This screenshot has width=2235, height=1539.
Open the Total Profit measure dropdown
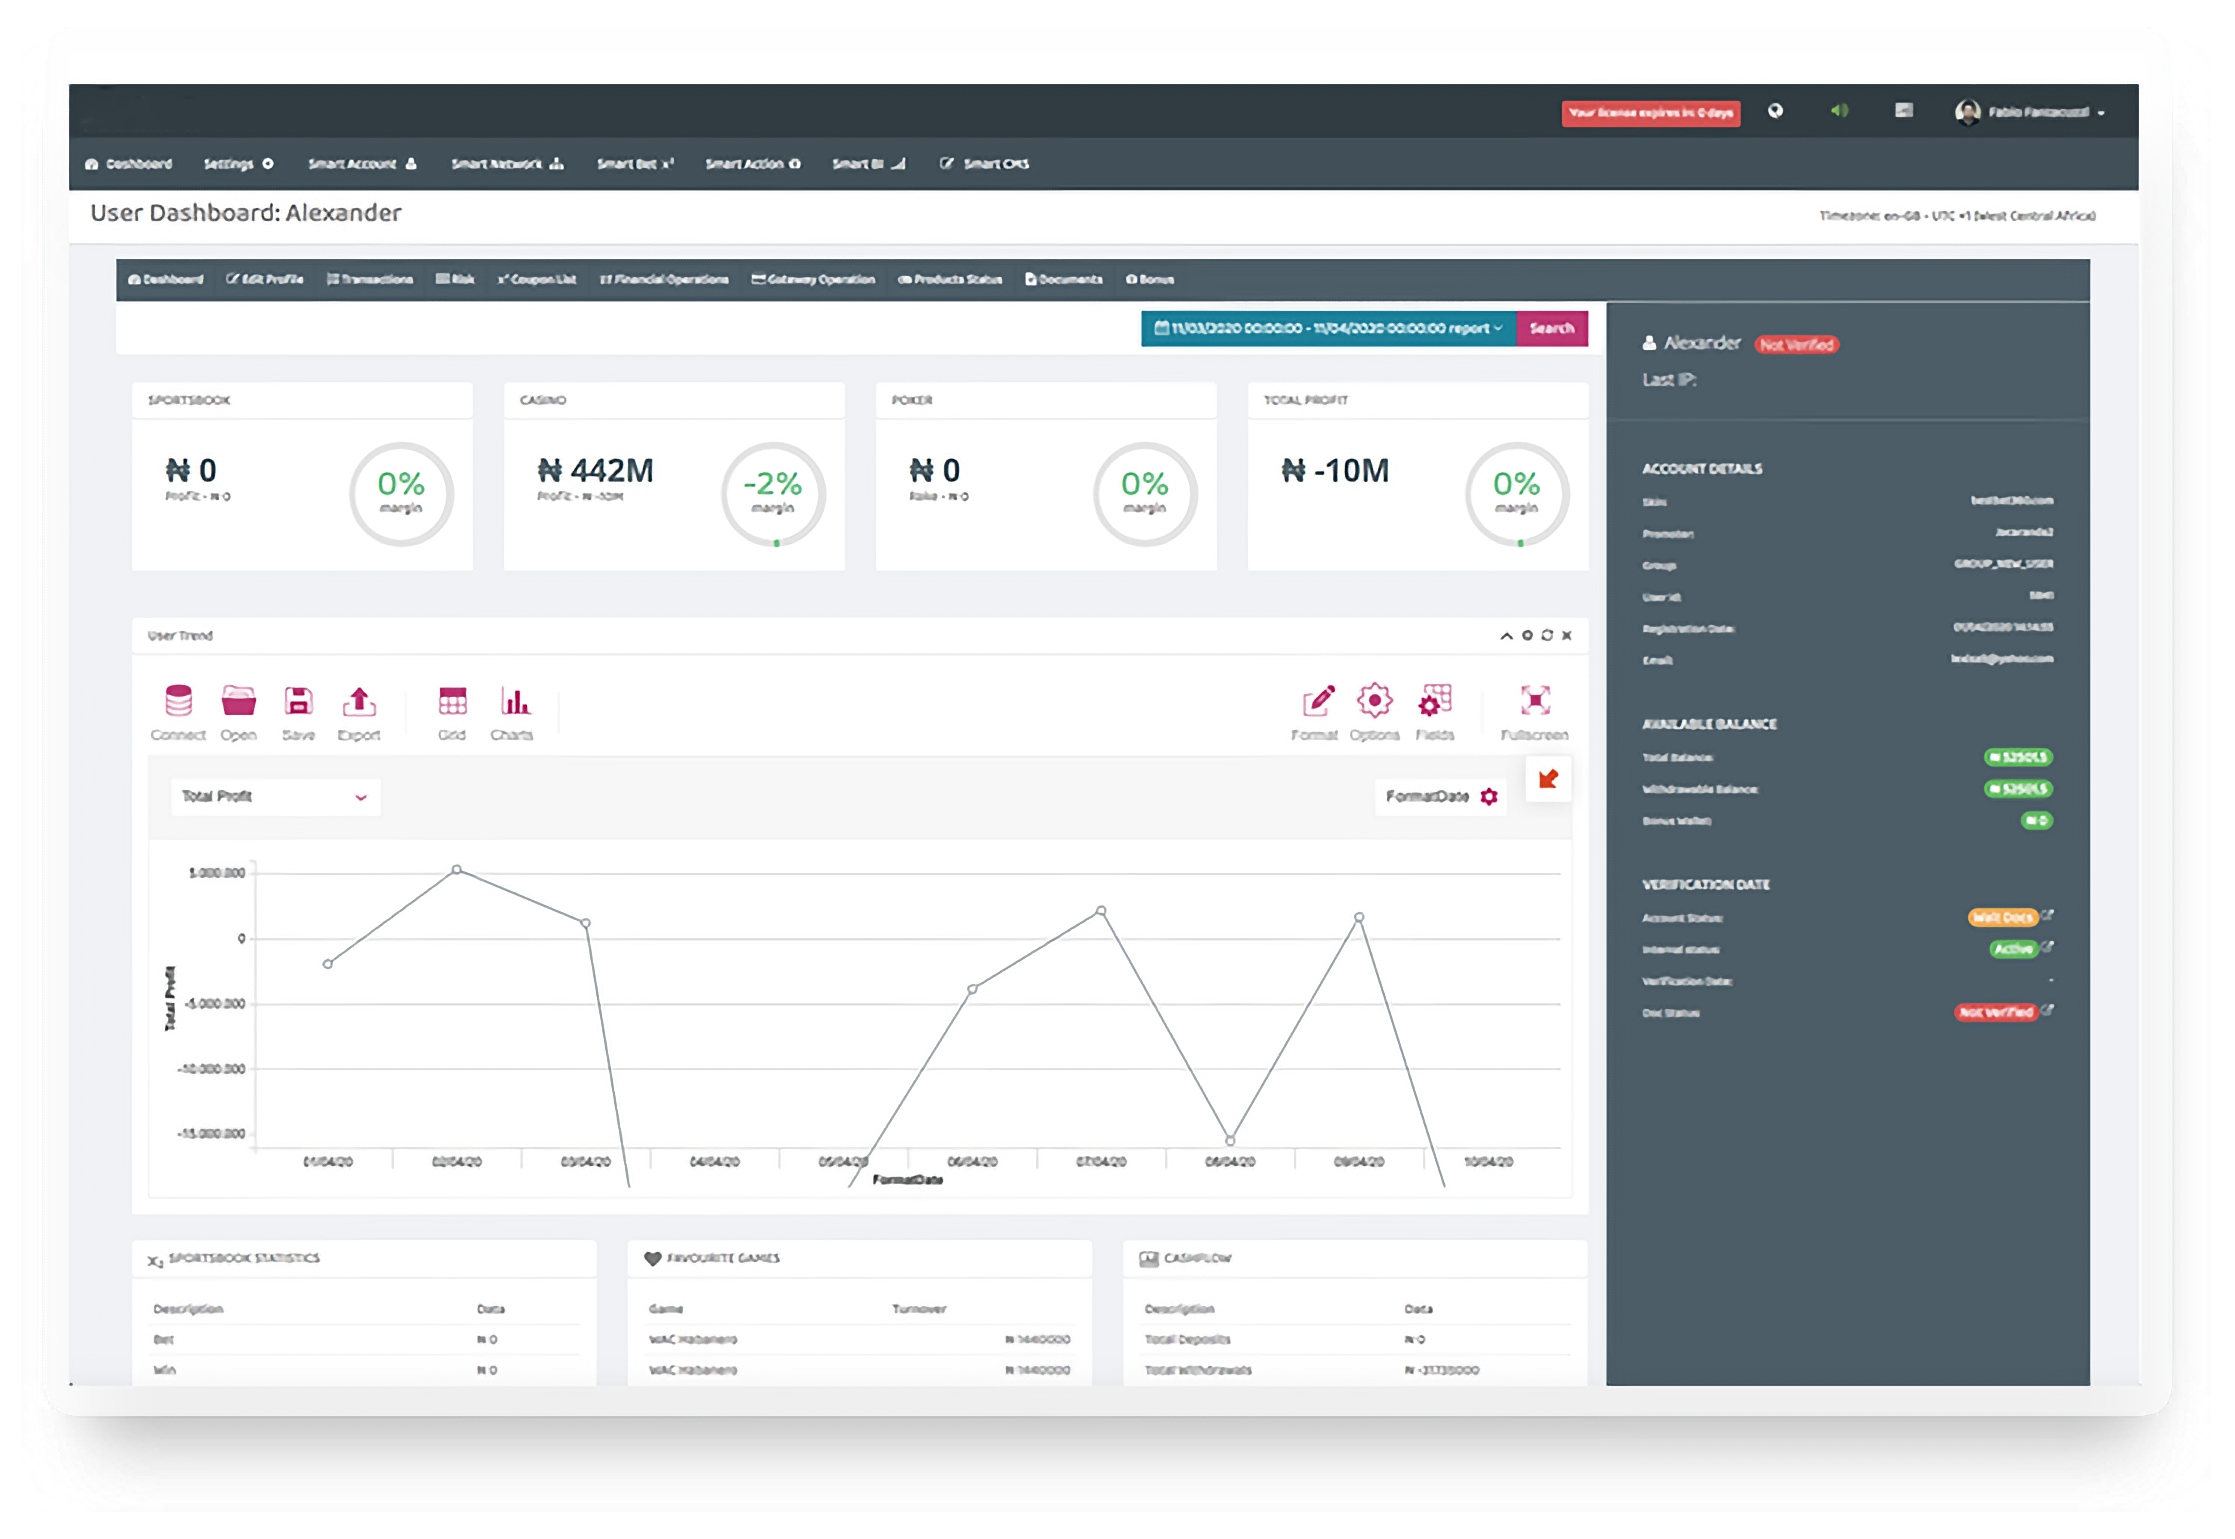pyautogui.click(x=275, y=797)
